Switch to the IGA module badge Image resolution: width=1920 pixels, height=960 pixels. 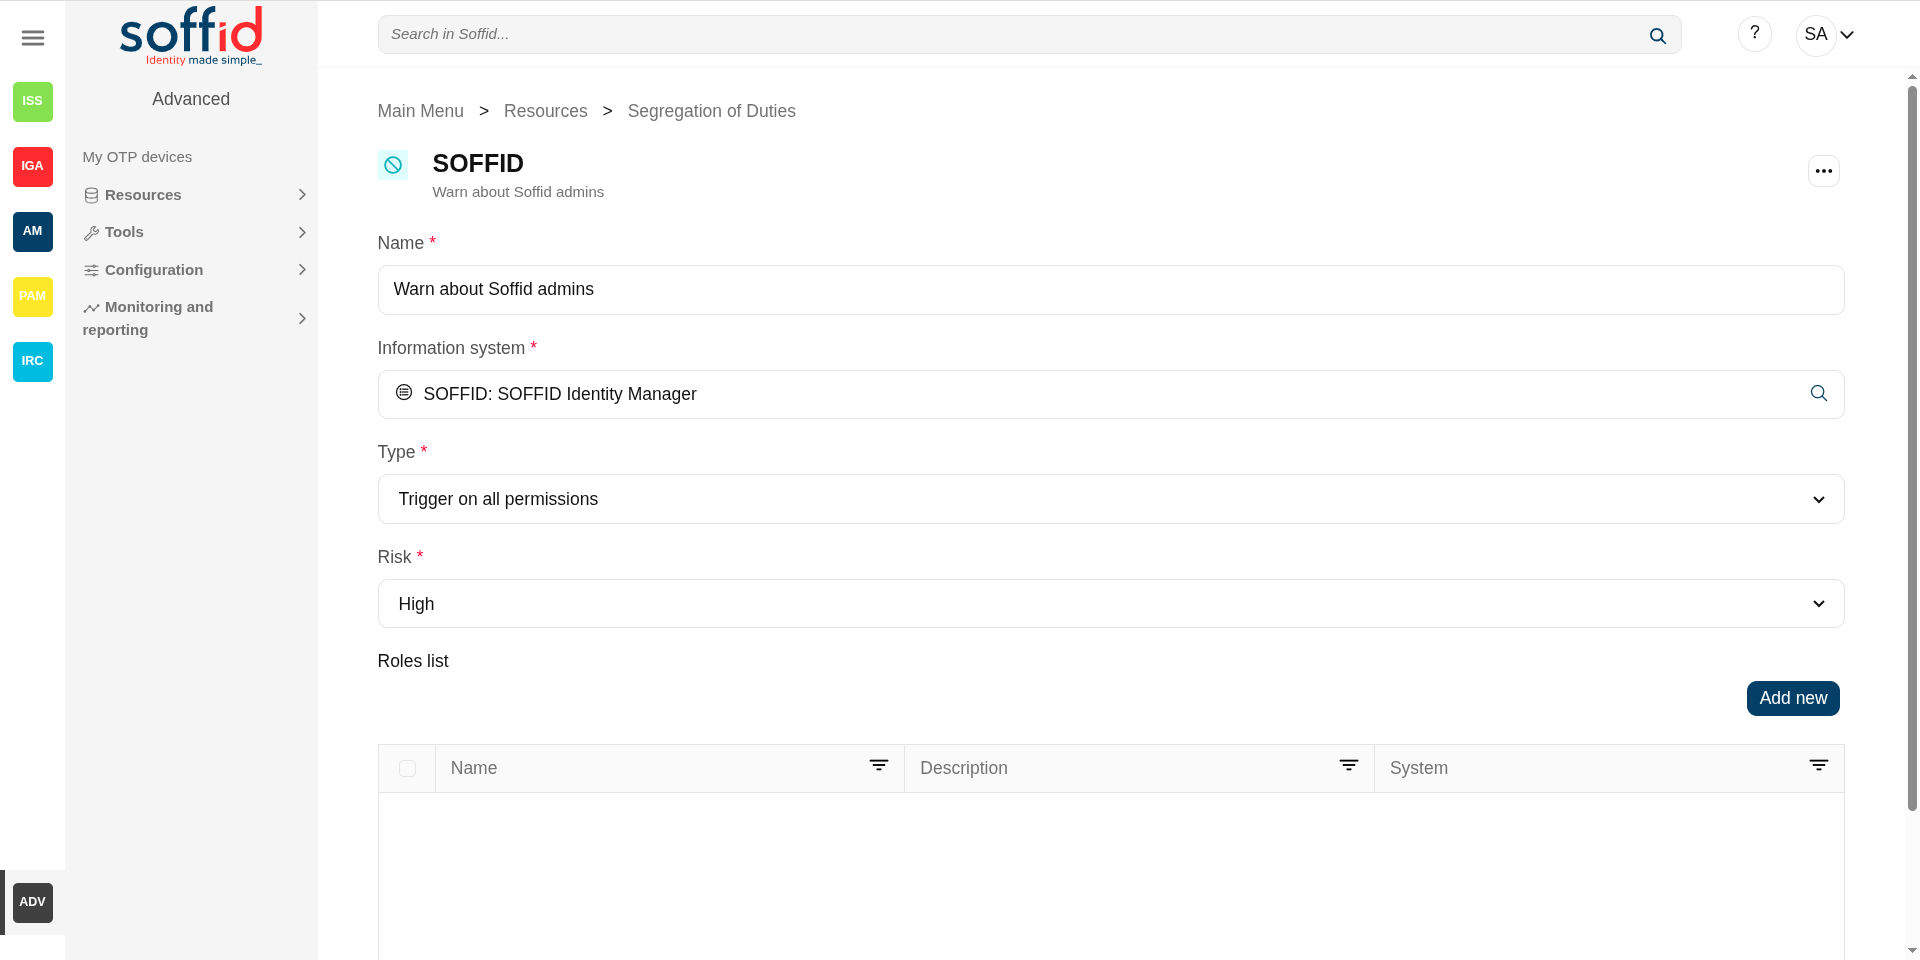click(x=33, y=166)
